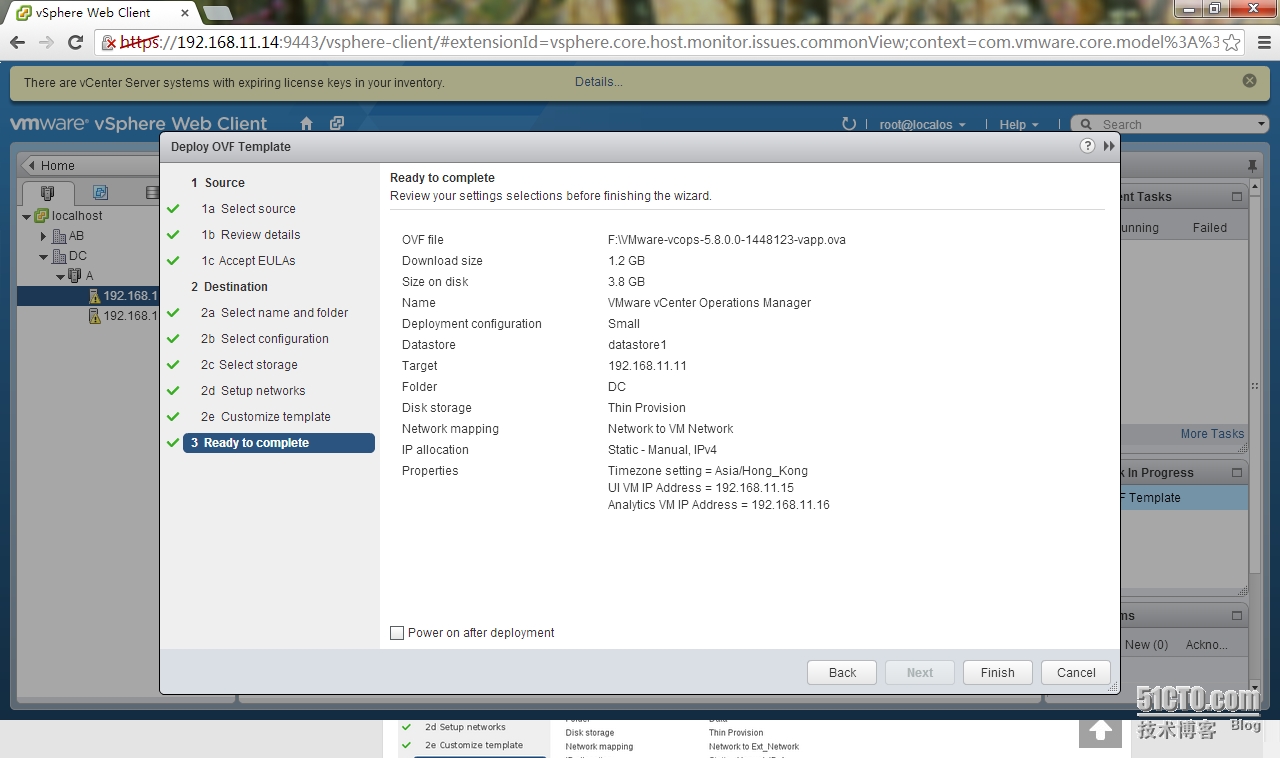Enable Power on after deployment
The width and height of the screenshot is (1280, 758).
tap(397, 633)
